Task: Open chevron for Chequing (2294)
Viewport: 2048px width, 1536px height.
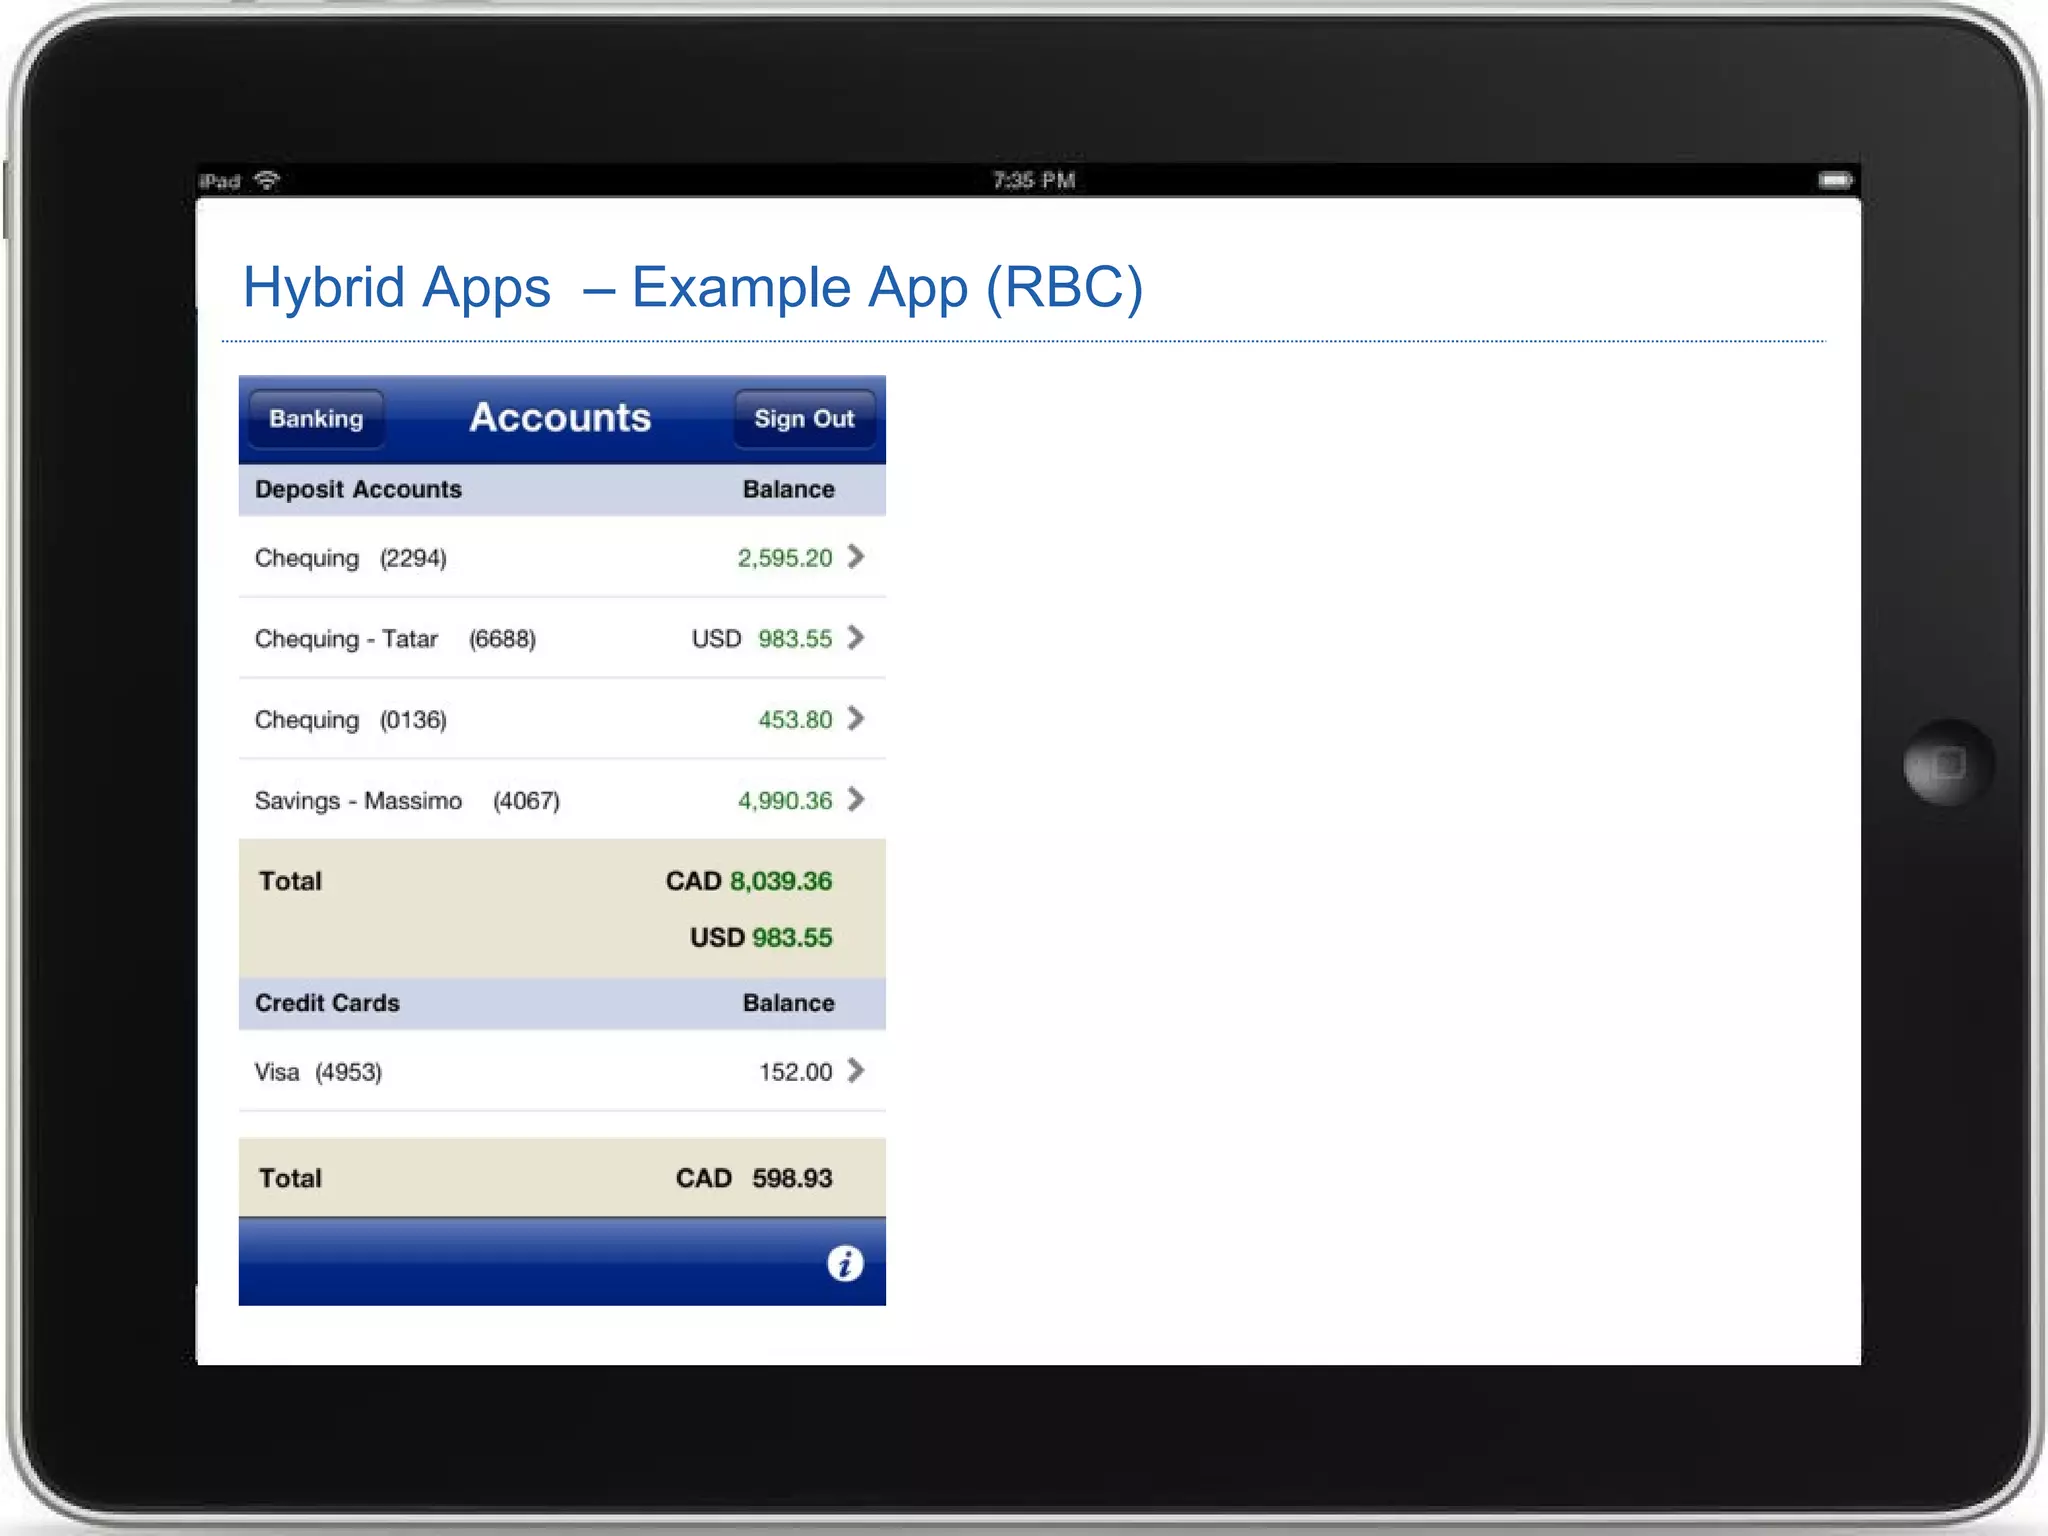Action: tap(856, 557)
